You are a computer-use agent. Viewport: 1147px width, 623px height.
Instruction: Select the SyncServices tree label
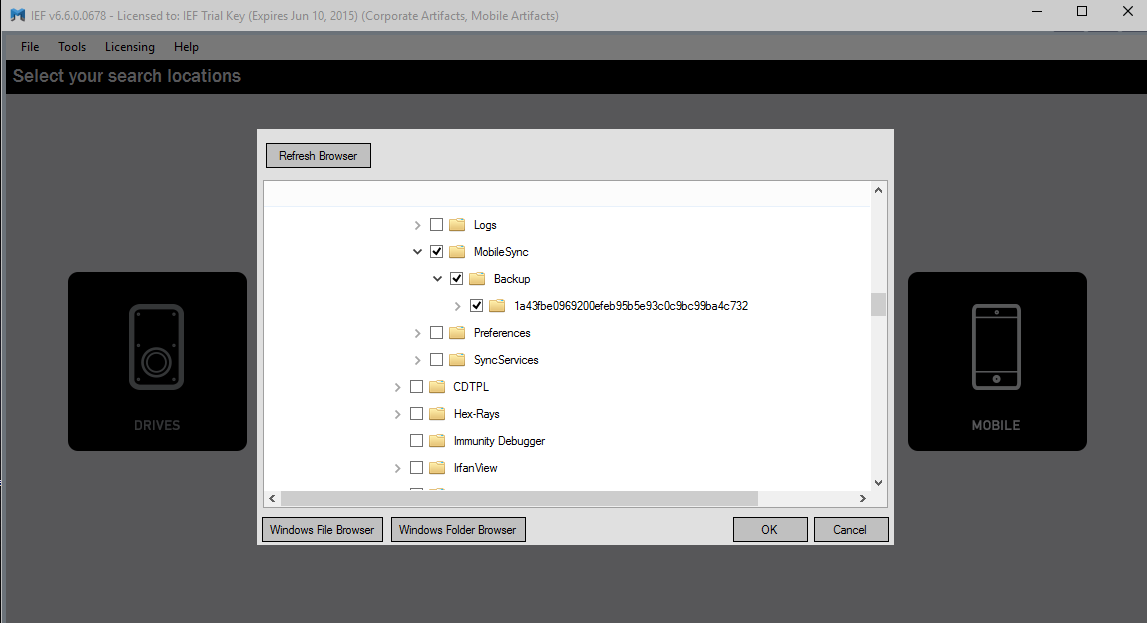[x=506, y=360]
